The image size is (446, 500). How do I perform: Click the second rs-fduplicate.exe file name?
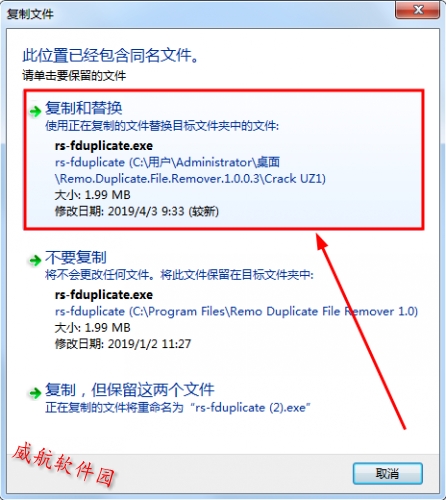point(104,295)
